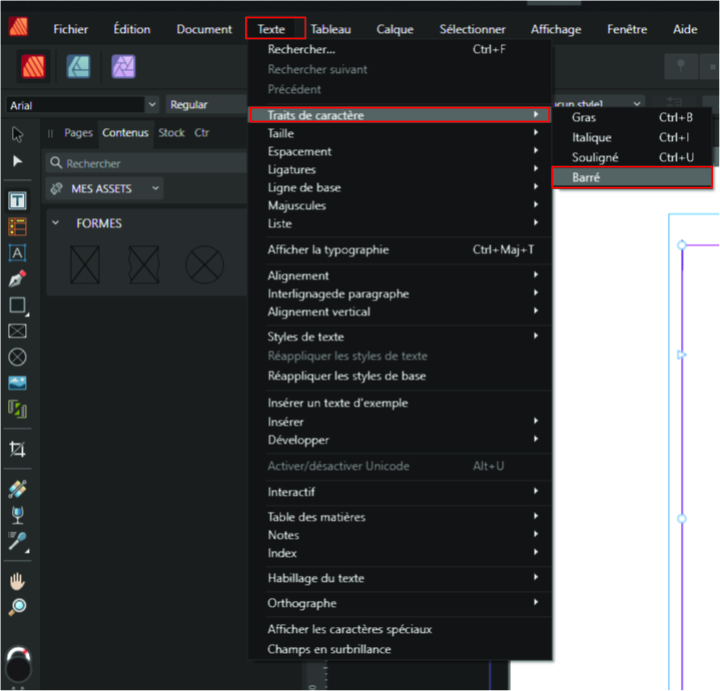Switch to the Stock tab
The height and width of the screenshot is (691, 720).
[x=171, y=133]
